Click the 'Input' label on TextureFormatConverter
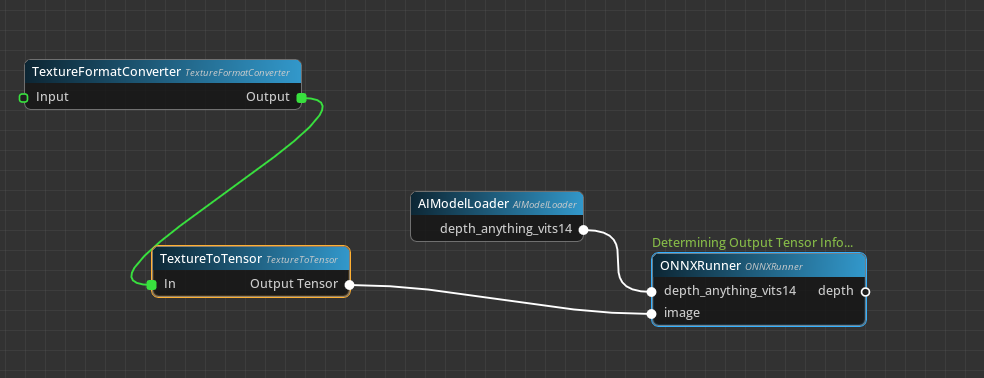Viewport: 984px width, 378px height. point(52,97)
